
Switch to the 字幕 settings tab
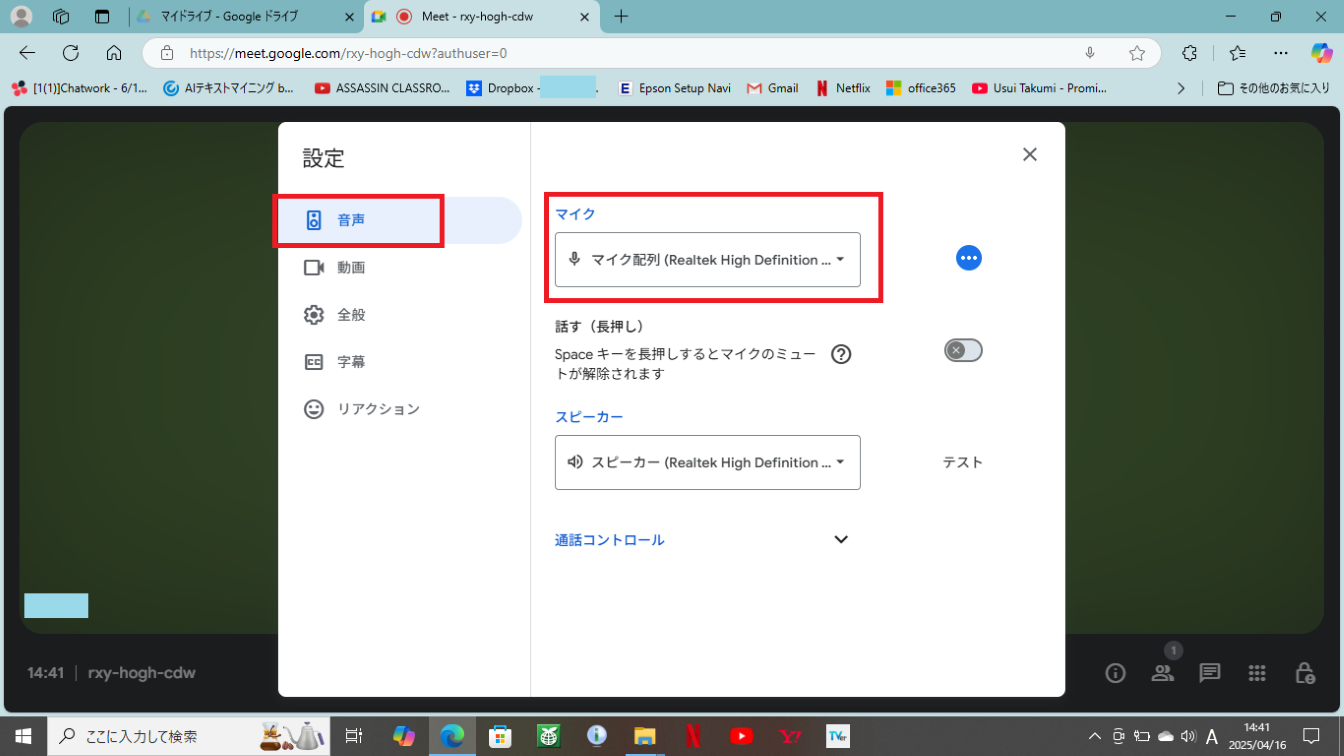pos(351,362)
